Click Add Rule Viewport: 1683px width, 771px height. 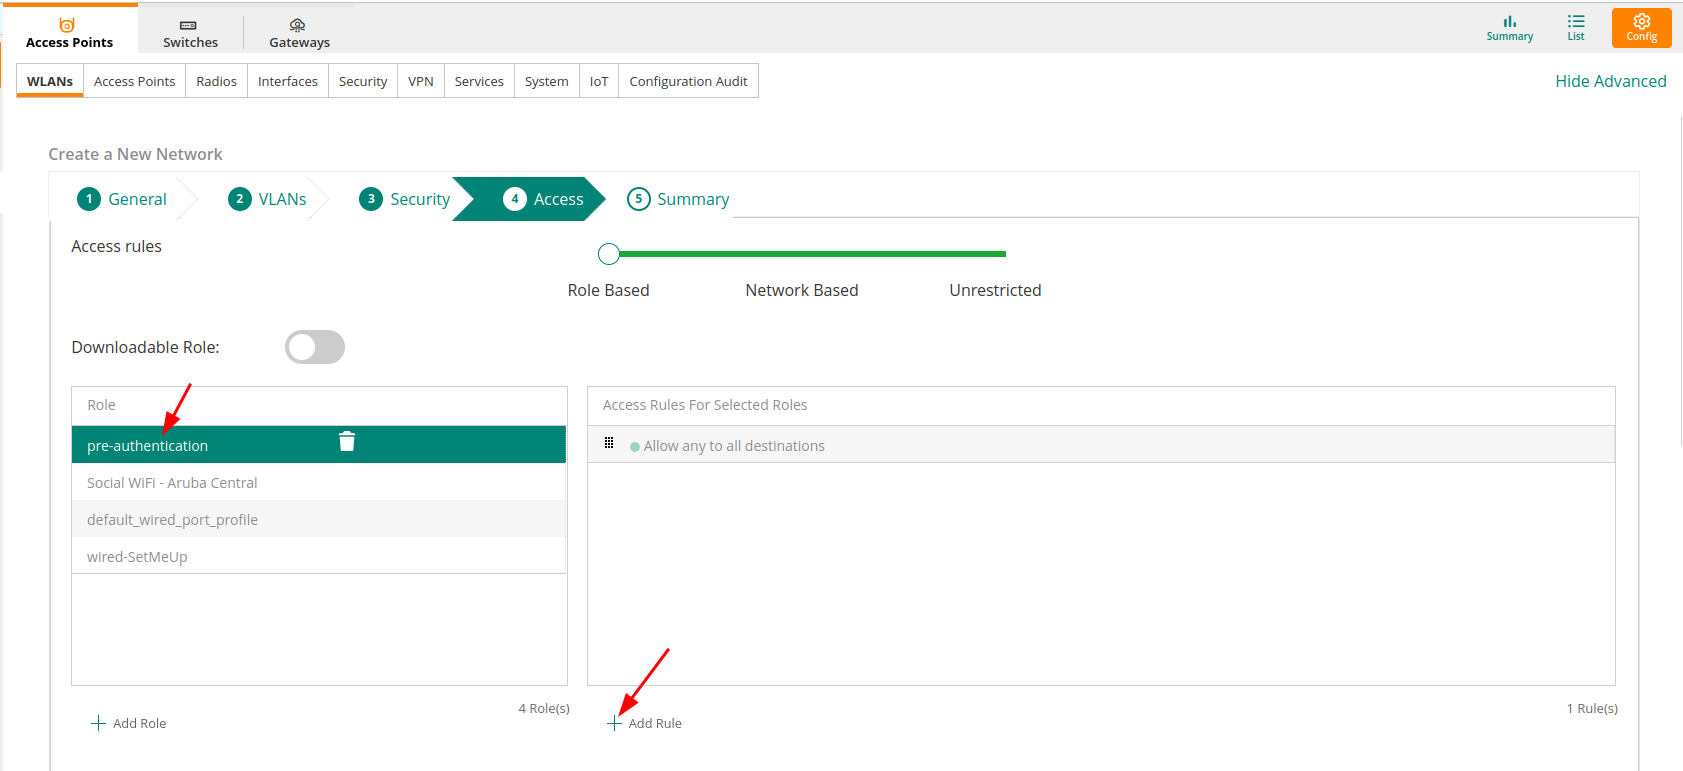tap(645, 723)
